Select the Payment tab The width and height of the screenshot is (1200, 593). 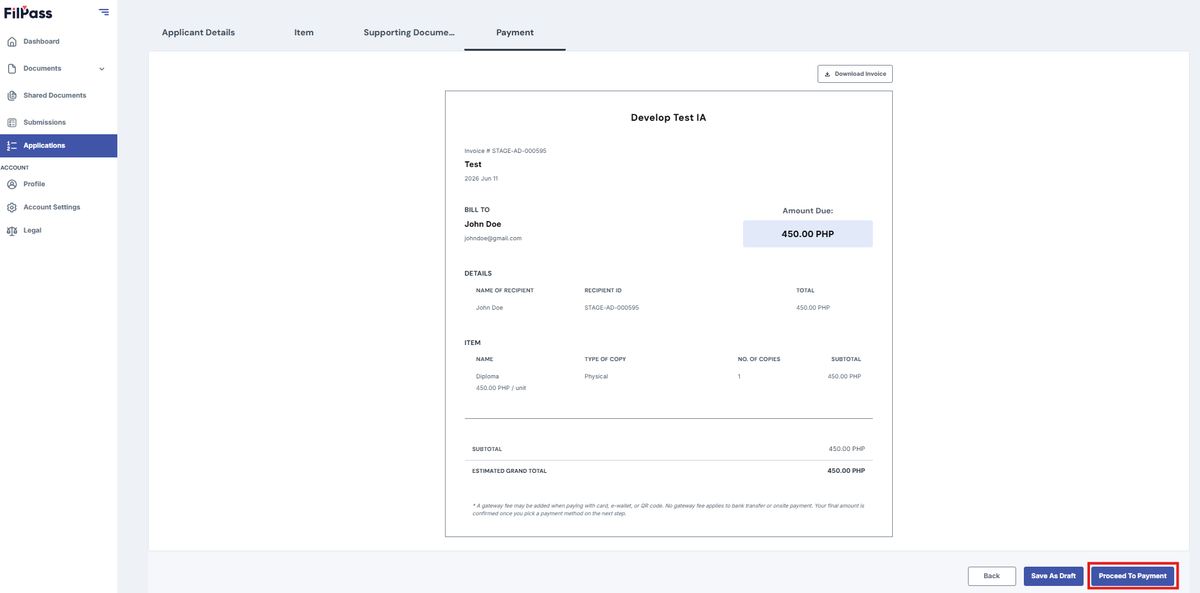(x=515, y=33)
